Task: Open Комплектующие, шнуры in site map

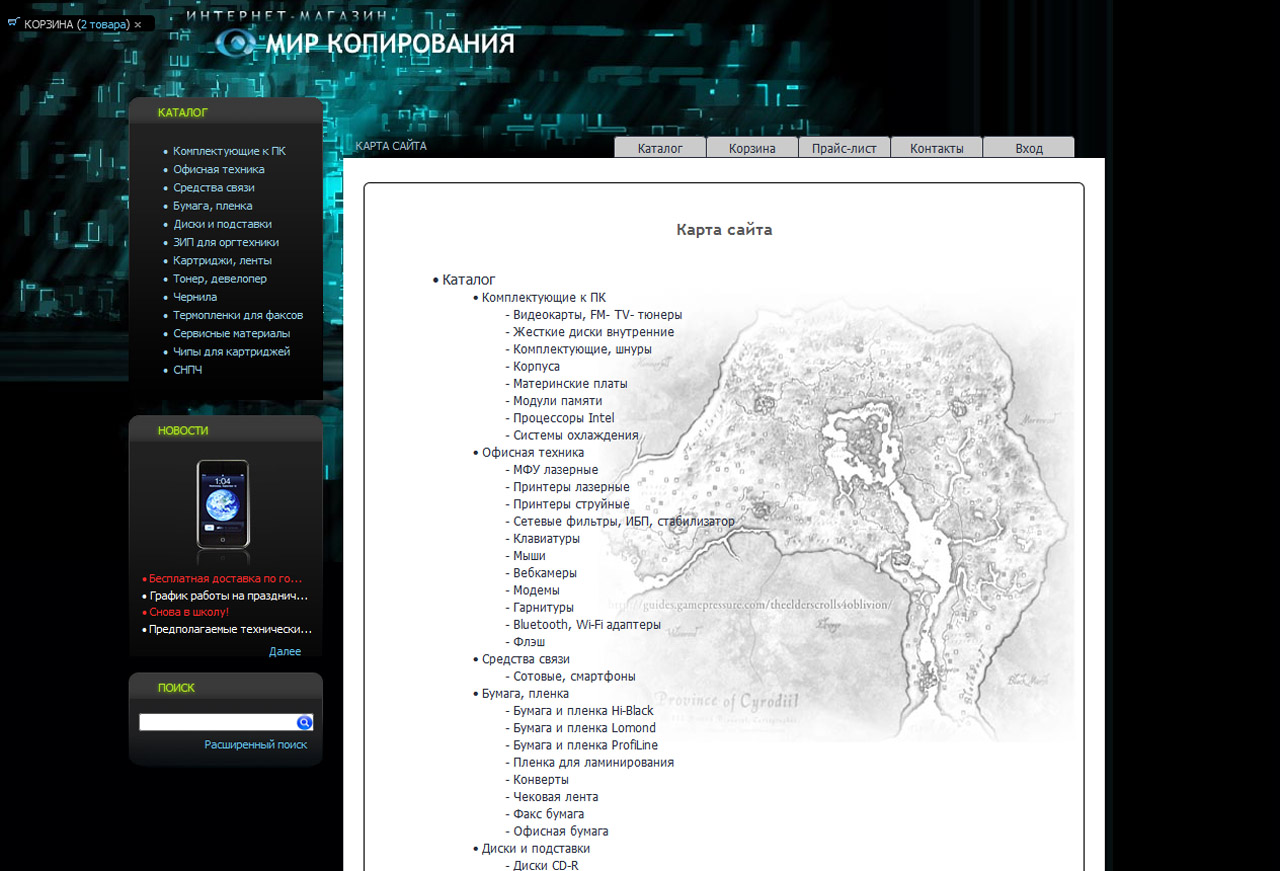Action: (x=582, y=349)
